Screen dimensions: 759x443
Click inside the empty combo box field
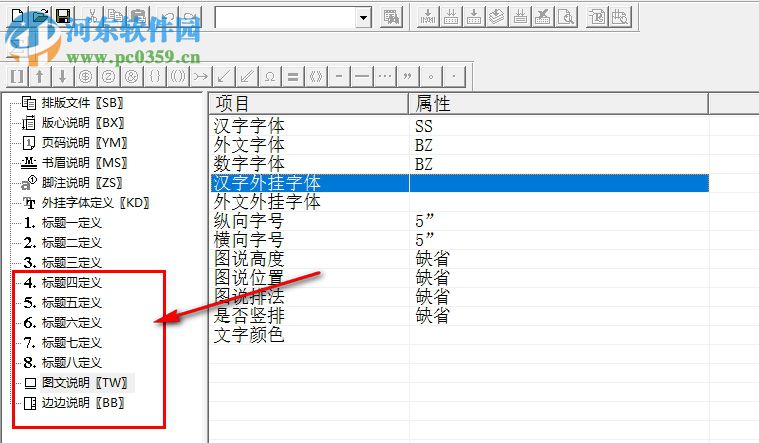[286, 18]
